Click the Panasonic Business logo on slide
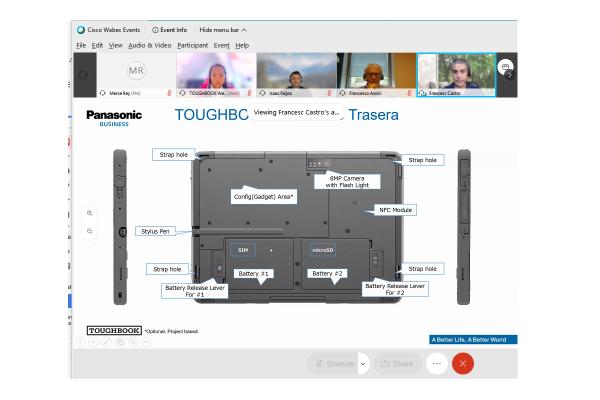 click(x=114, y=118)
